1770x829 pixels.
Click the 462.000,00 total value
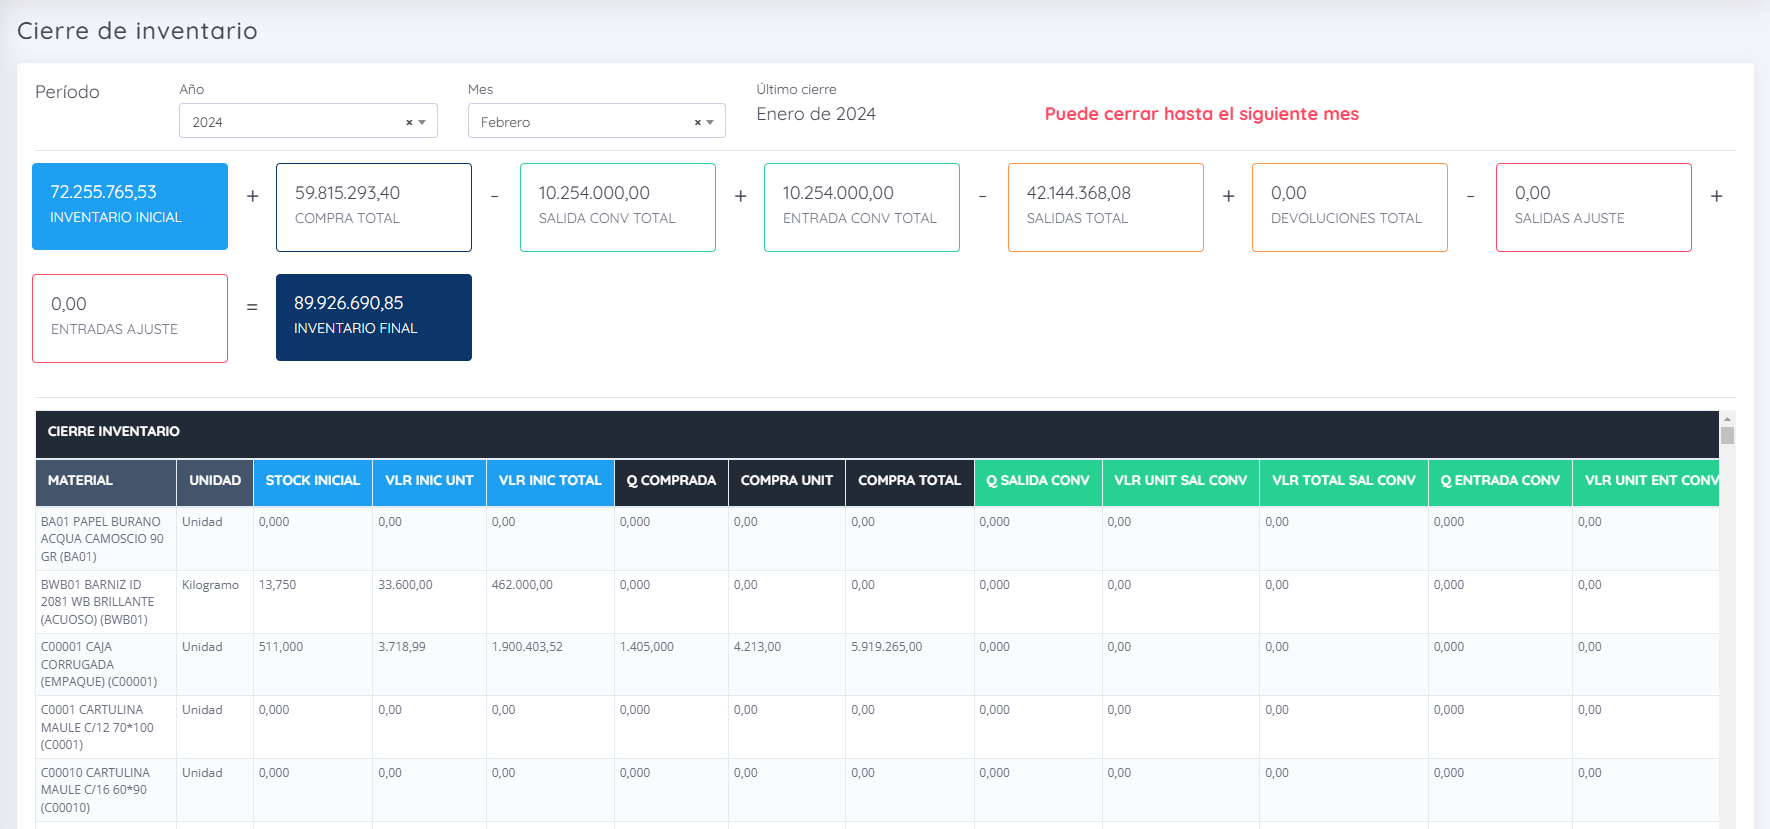click(x=522, y=585)
